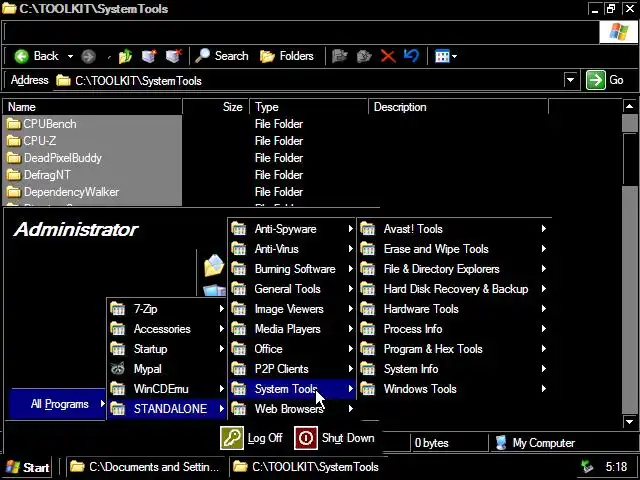Image resolution: width=640 pixels, height=480 pixels.
Task: Sort by the Description column header
Action: coord(458,107)
